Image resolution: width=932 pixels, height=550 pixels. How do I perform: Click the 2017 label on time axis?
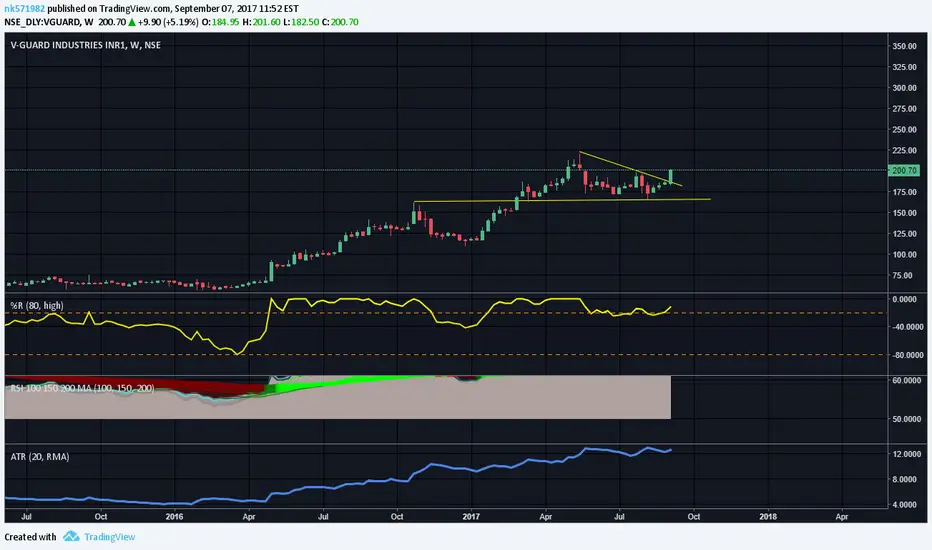(471, 517)
